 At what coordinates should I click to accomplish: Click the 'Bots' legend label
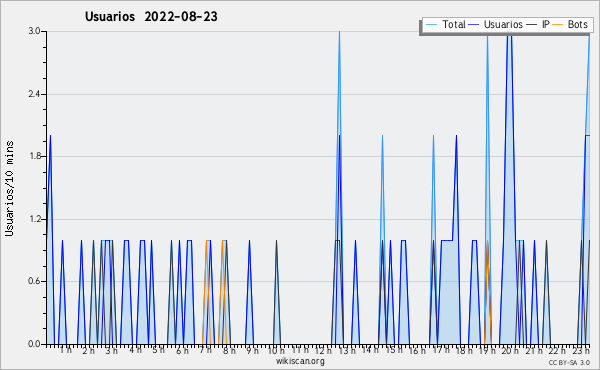[x=577, y=24]
